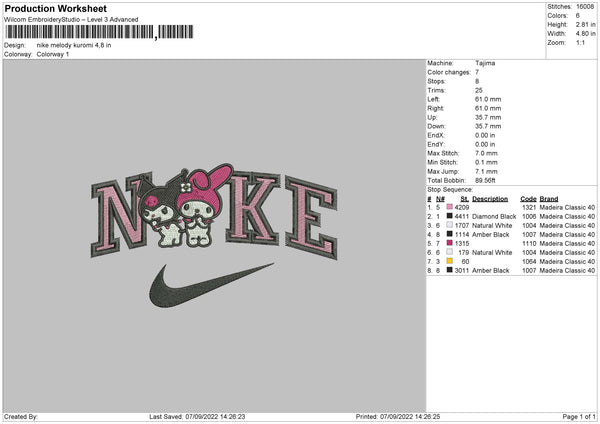
Task: Click the Max Stitch value '7.0 mm'
Action: [486, 153]
